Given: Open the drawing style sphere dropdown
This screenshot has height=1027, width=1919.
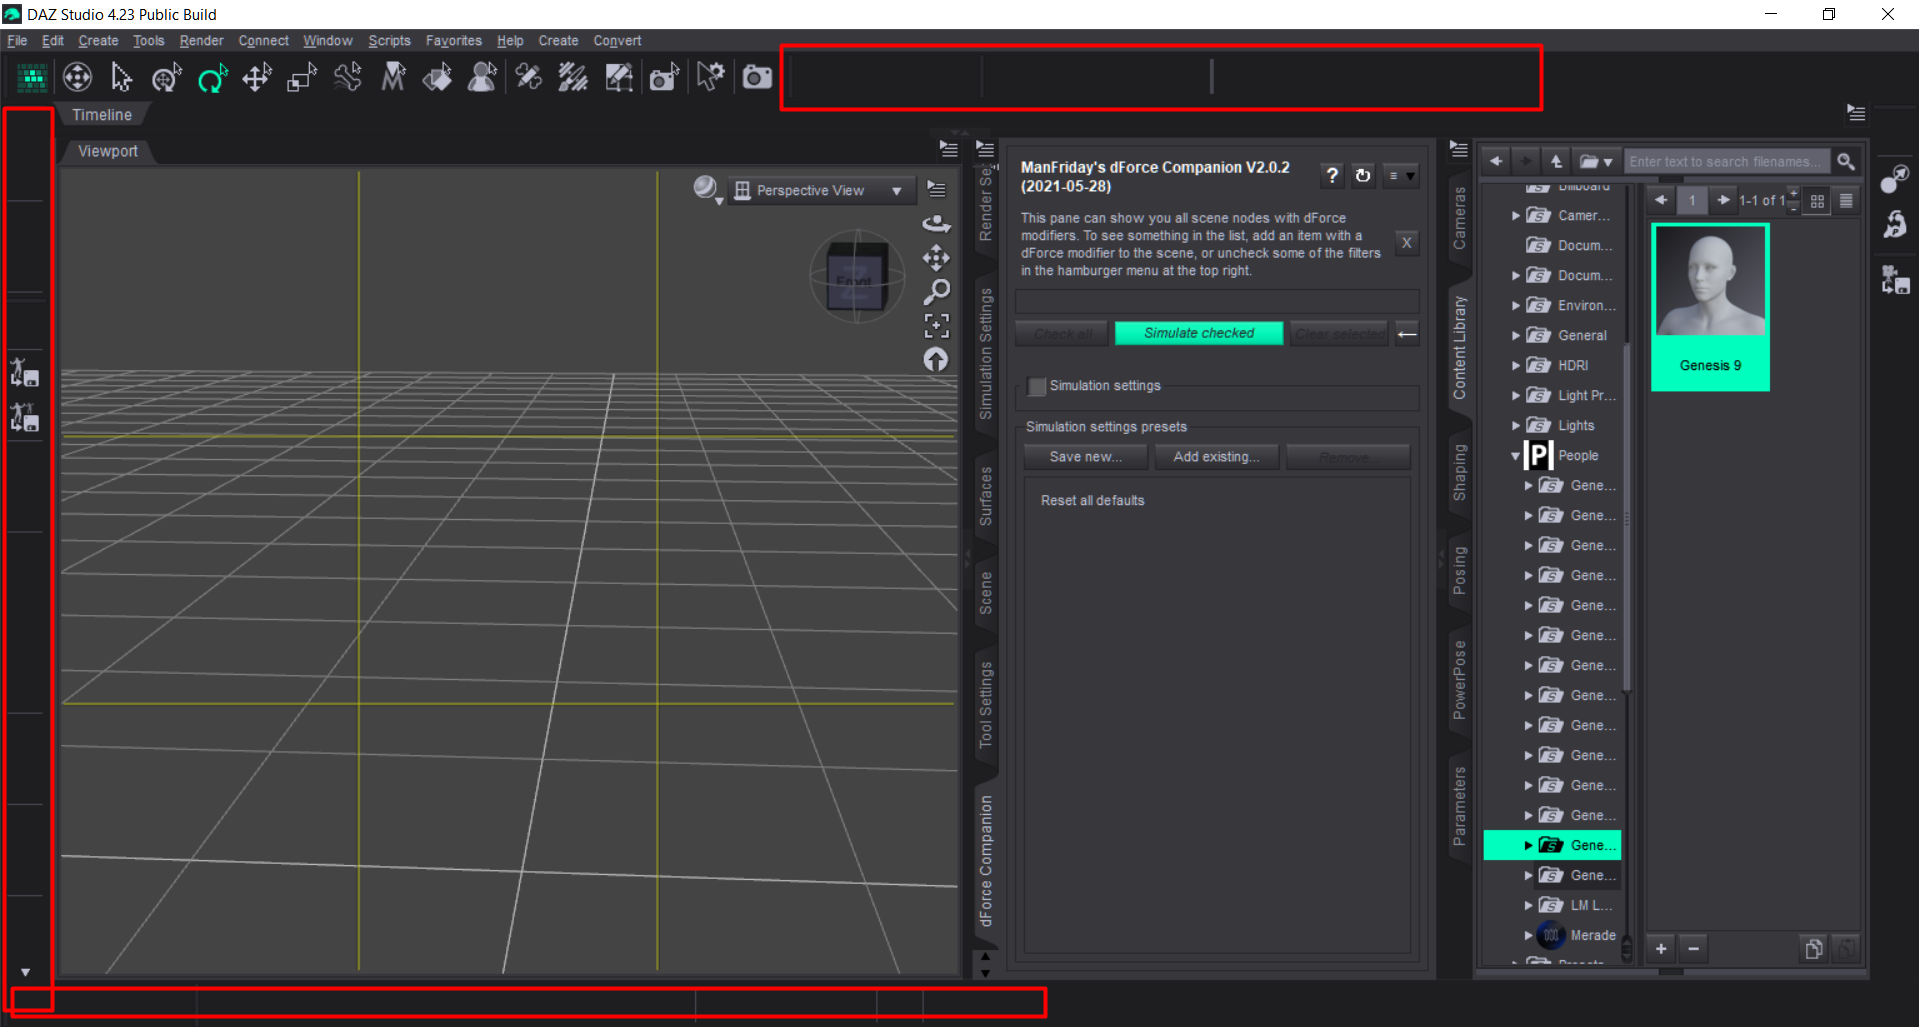Looking at the screenshot, I should pyautogui.click(x=708, y=189).
